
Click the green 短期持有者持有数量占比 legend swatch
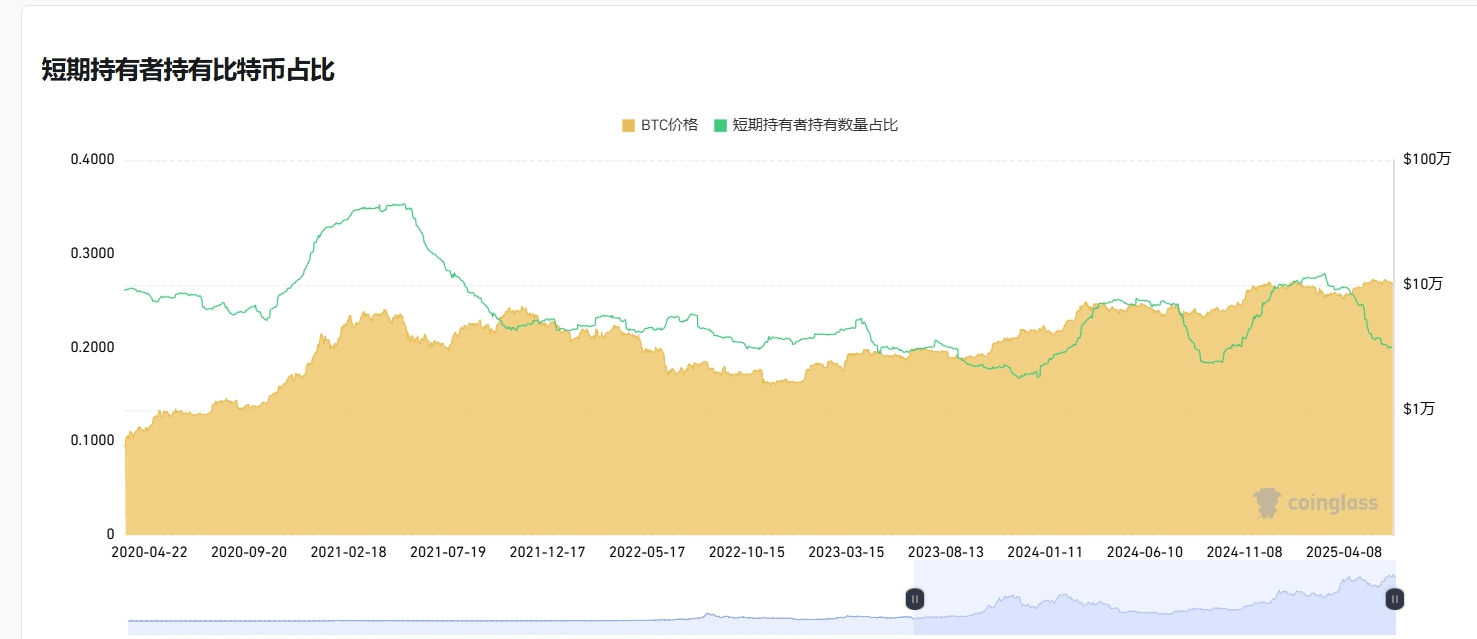coord(720,125)
